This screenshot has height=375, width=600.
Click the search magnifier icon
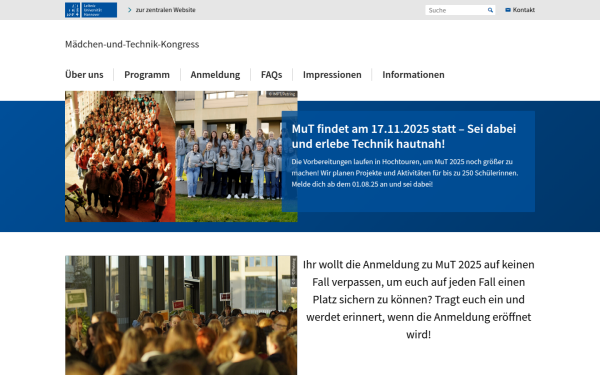[x=490, y=10]
